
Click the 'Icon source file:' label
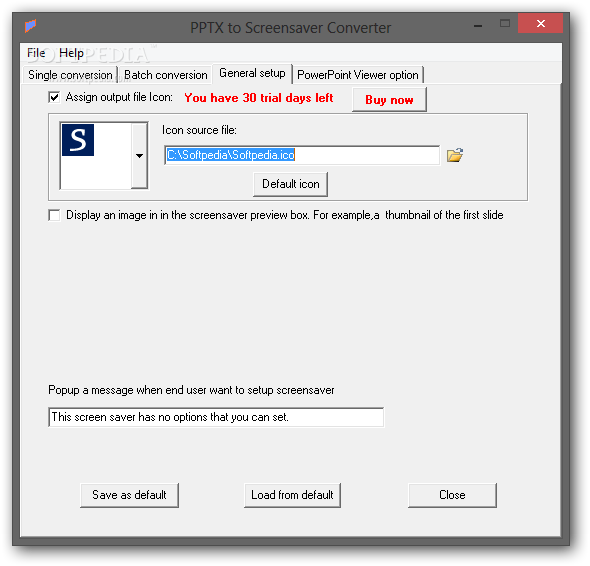199,130
